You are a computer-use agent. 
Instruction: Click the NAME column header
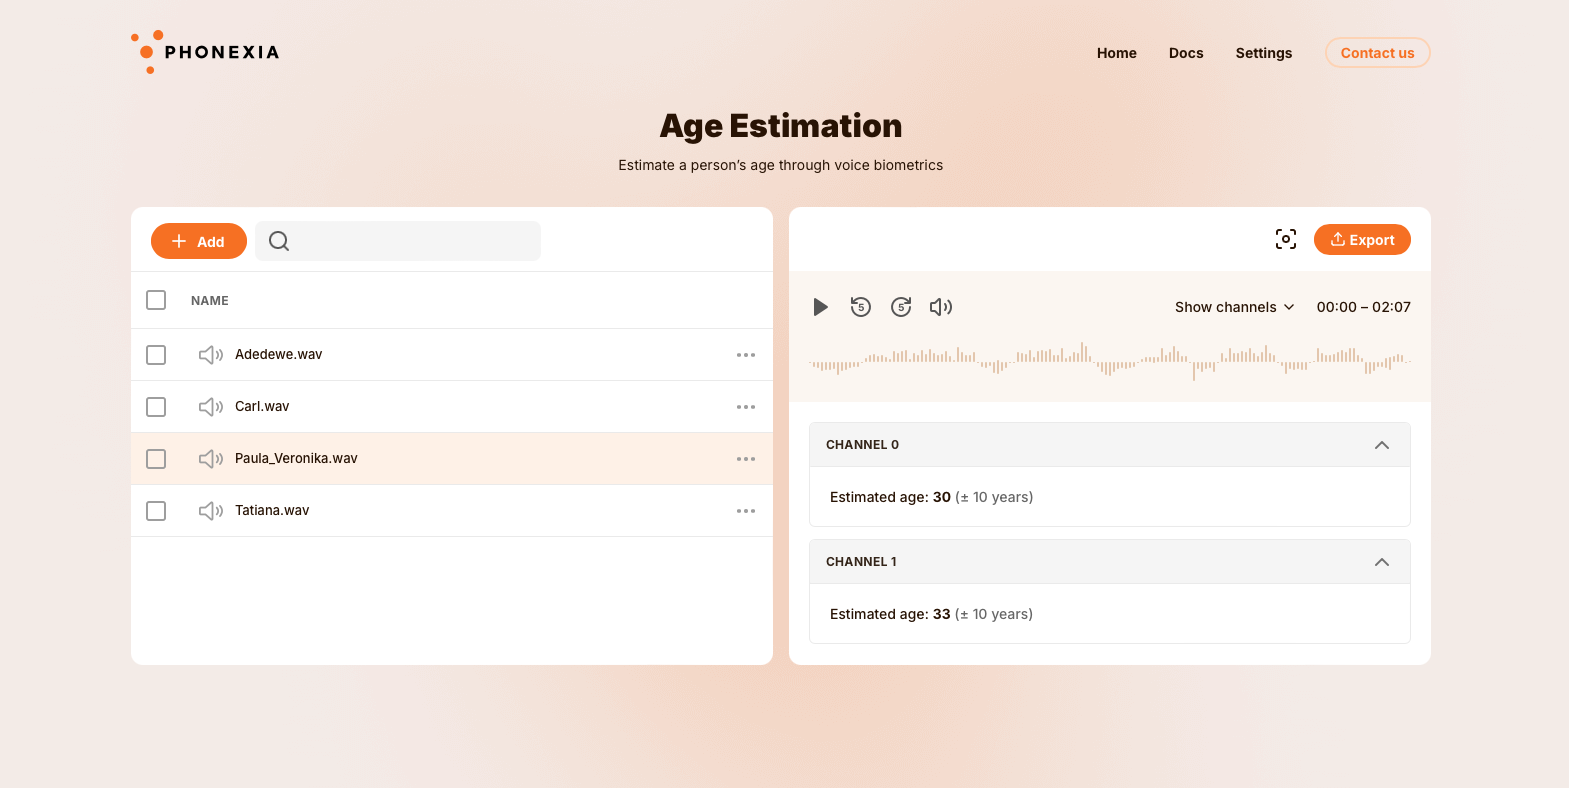pos(210,300)
